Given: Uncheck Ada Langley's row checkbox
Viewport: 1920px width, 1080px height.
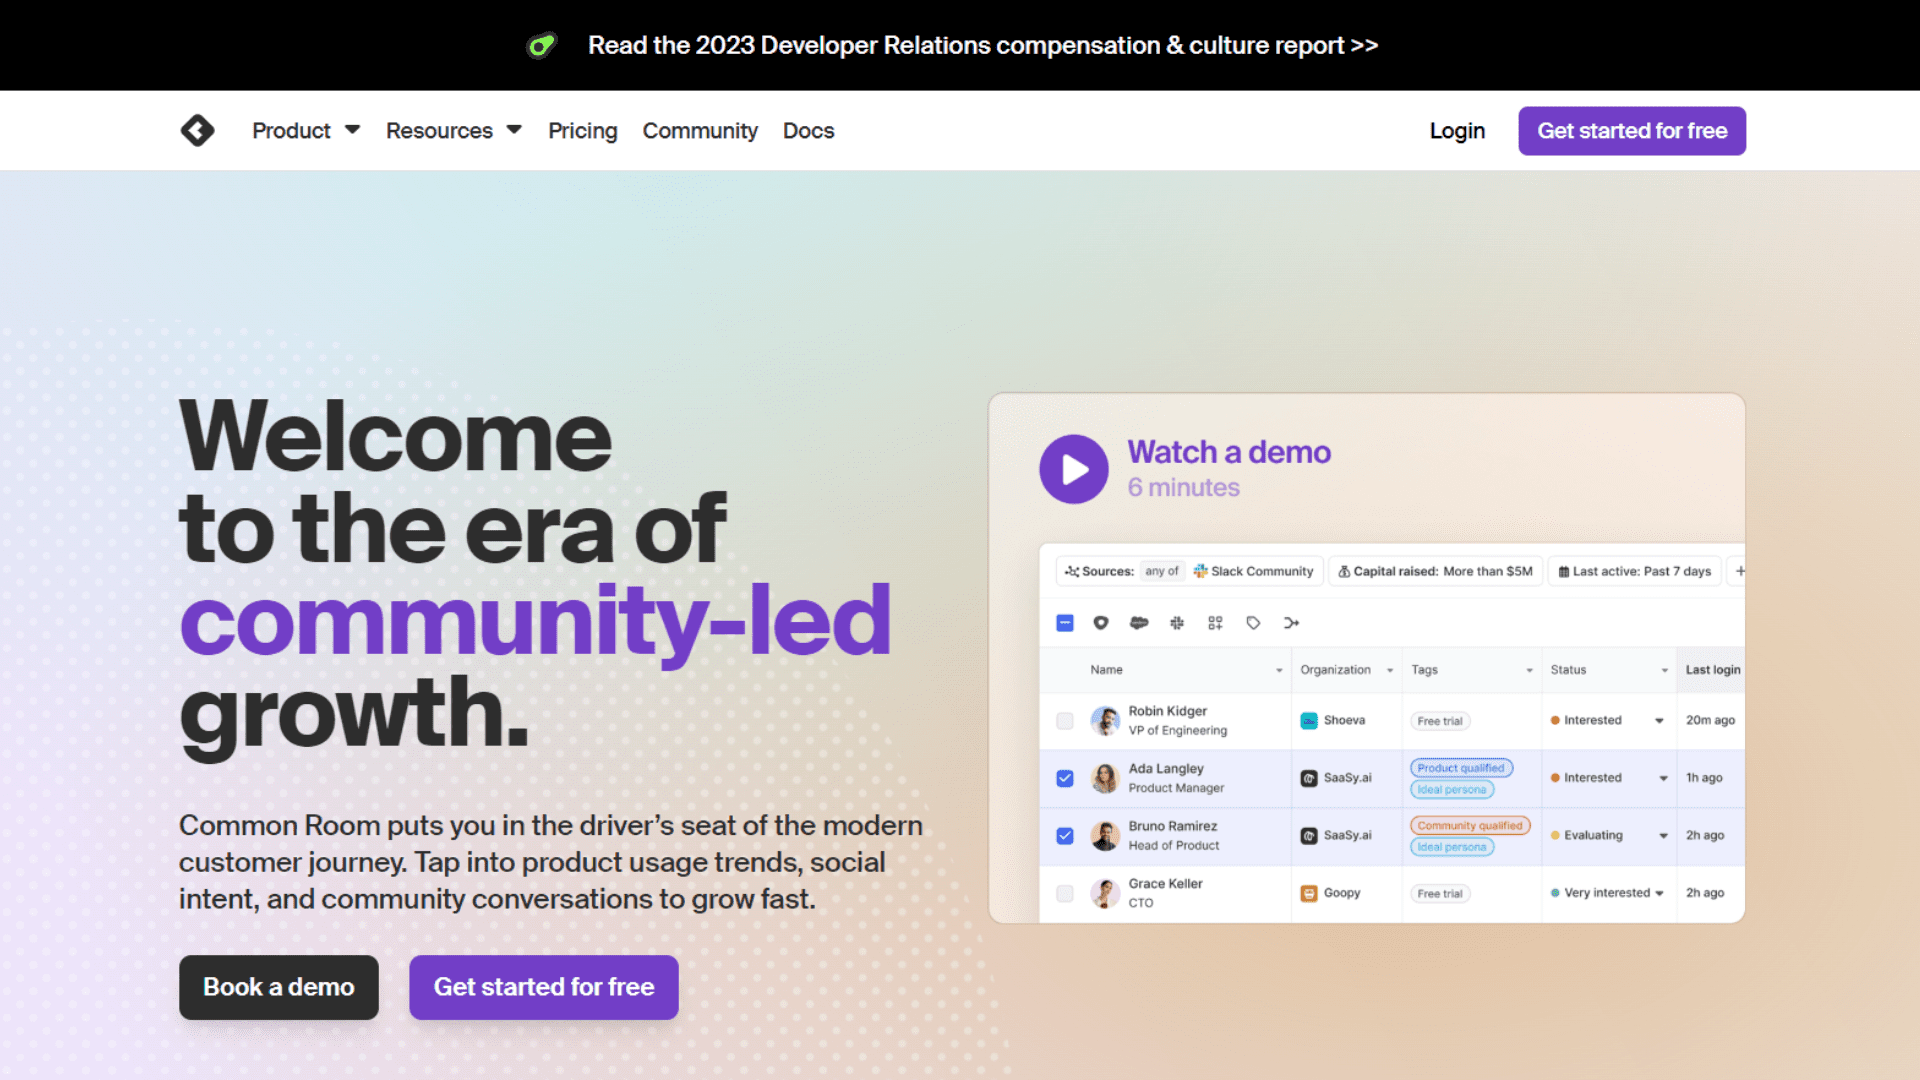Looking at the screenshot, I should tap(1064, 778).
